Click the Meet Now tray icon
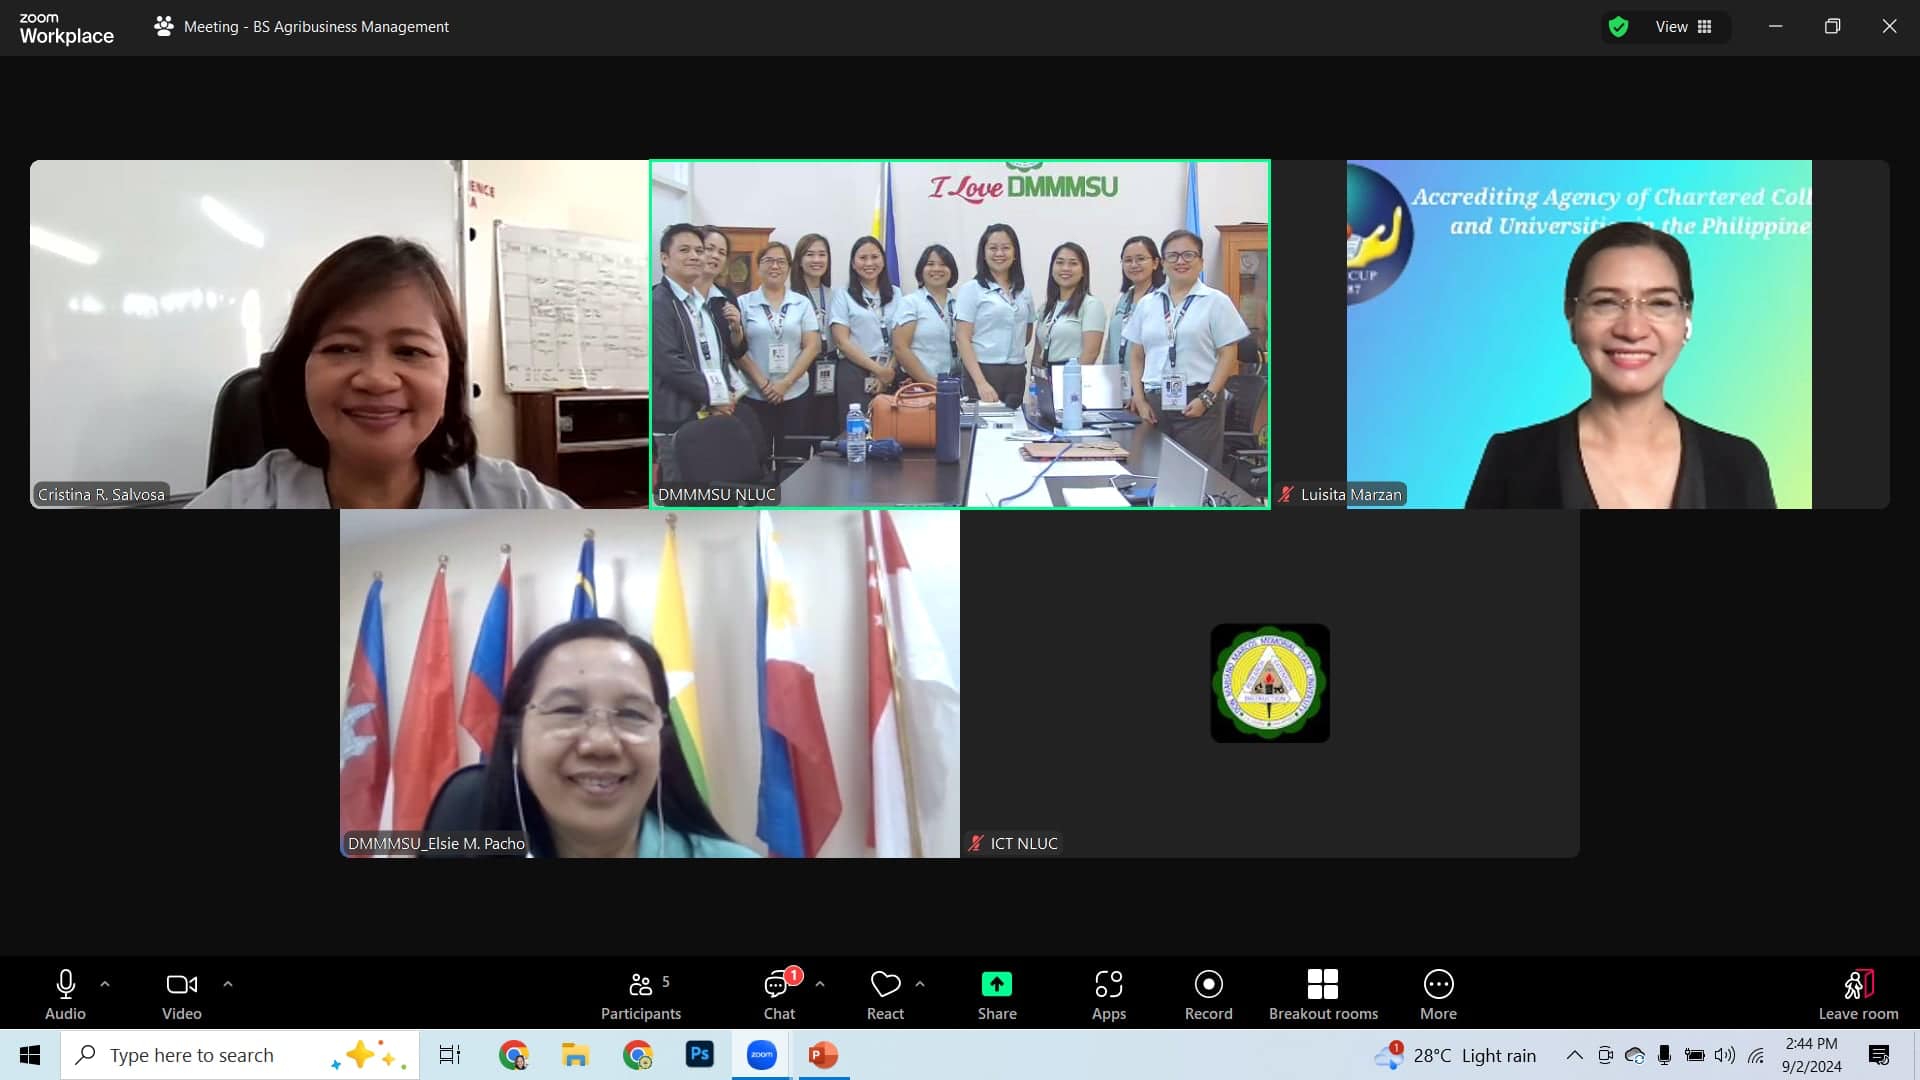Viewport: 1920px width, 1080px height. coord(1605,1055)
